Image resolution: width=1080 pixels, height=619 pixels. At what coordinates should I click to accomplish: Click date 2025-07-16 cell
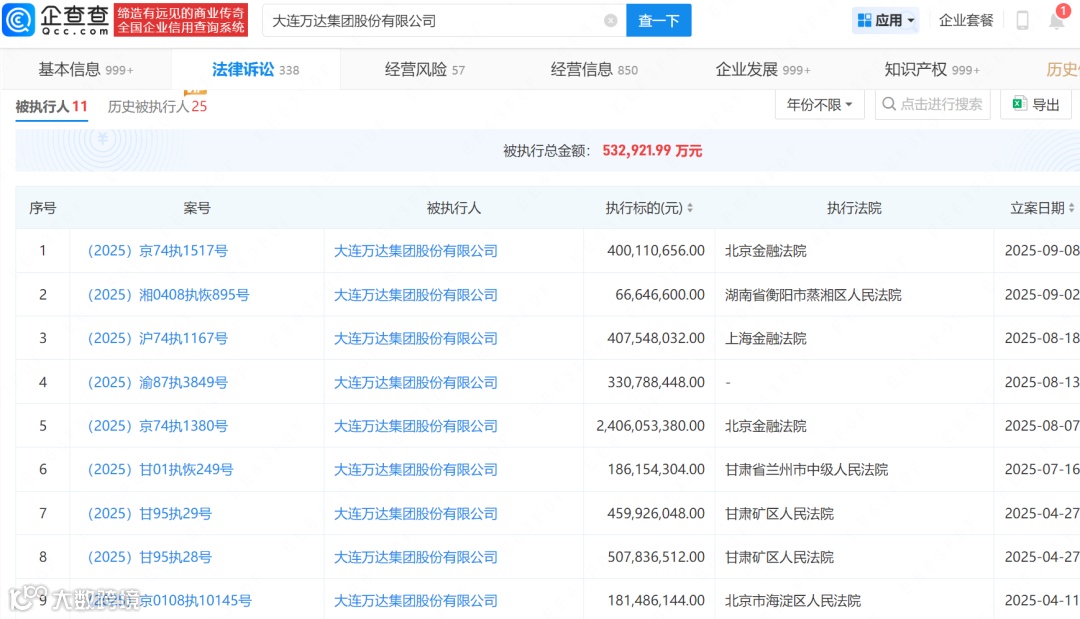(x=1041, y=470)
